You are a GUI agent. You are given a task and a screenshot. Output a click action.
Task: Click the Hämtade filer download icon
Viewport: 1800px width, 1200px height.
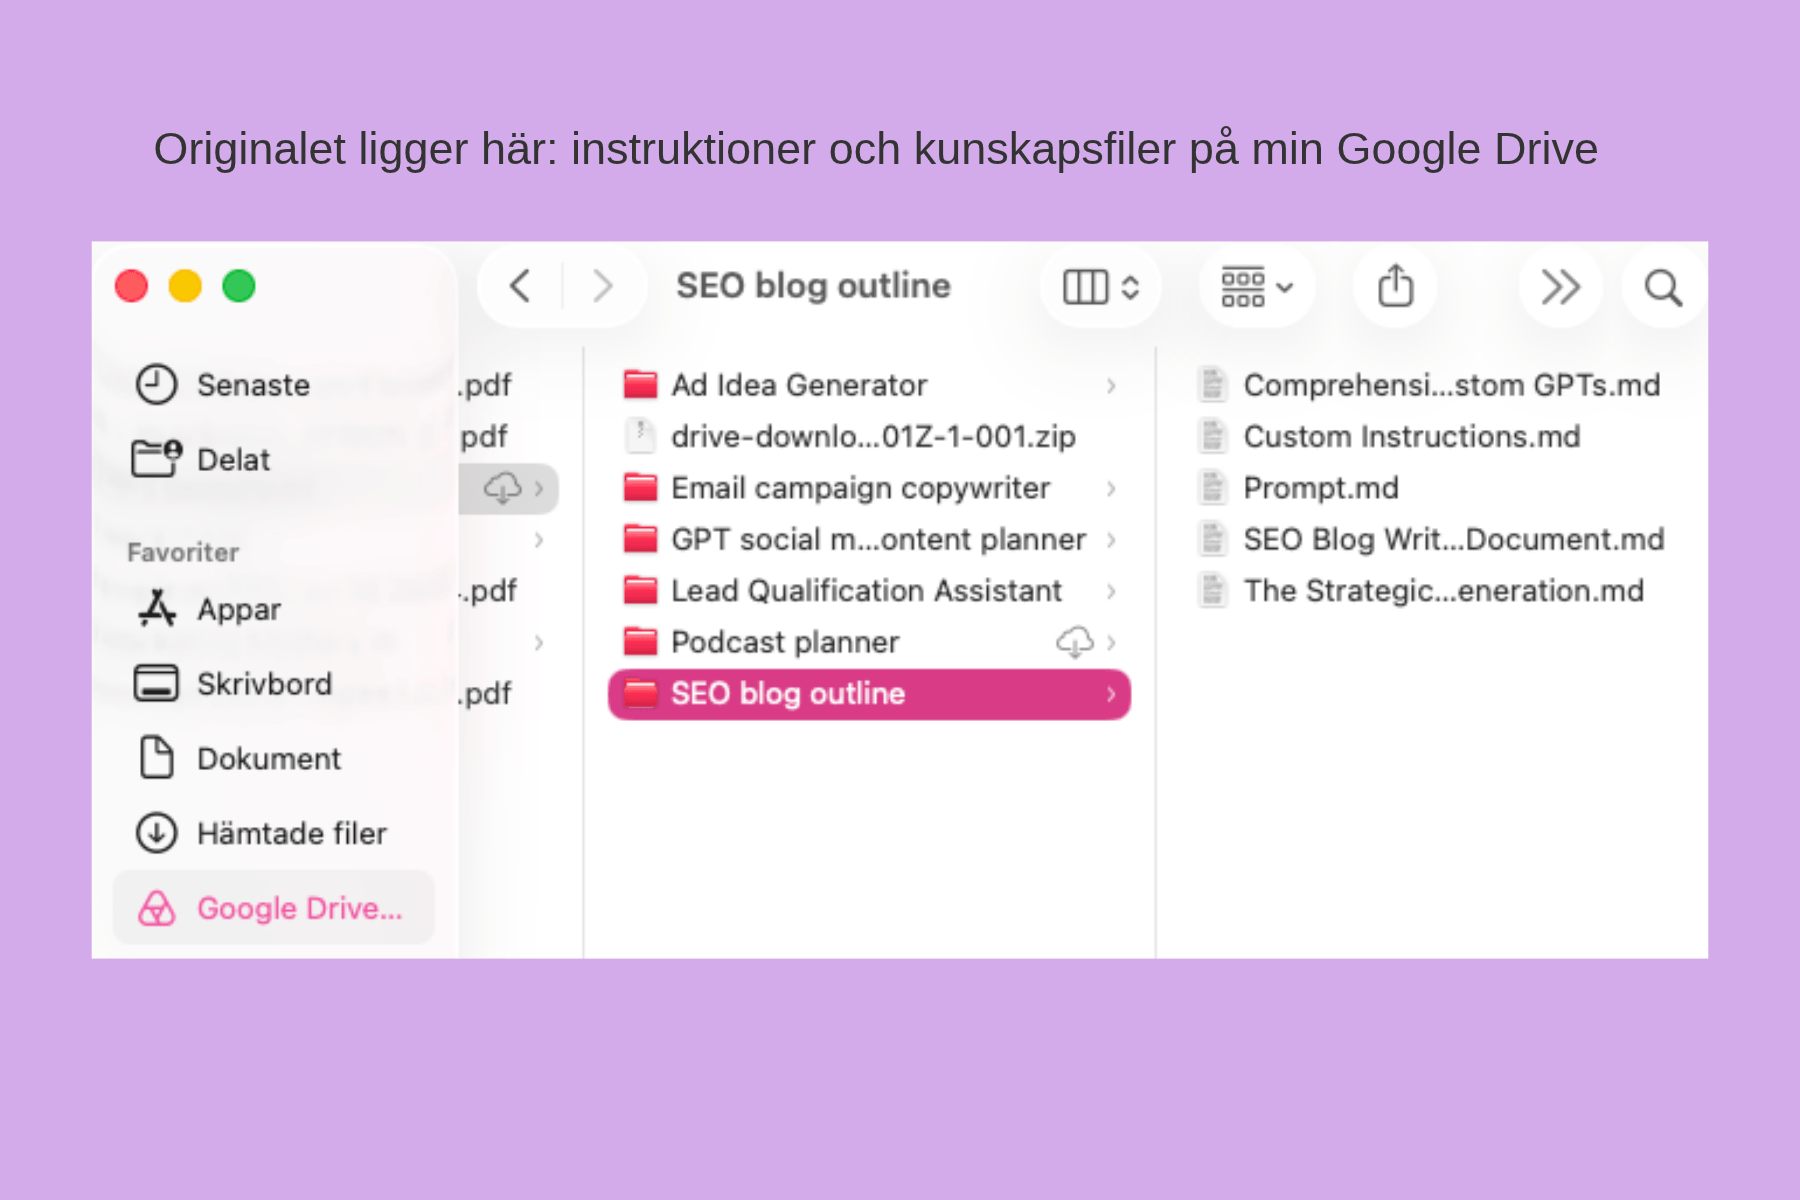point(157,832)
